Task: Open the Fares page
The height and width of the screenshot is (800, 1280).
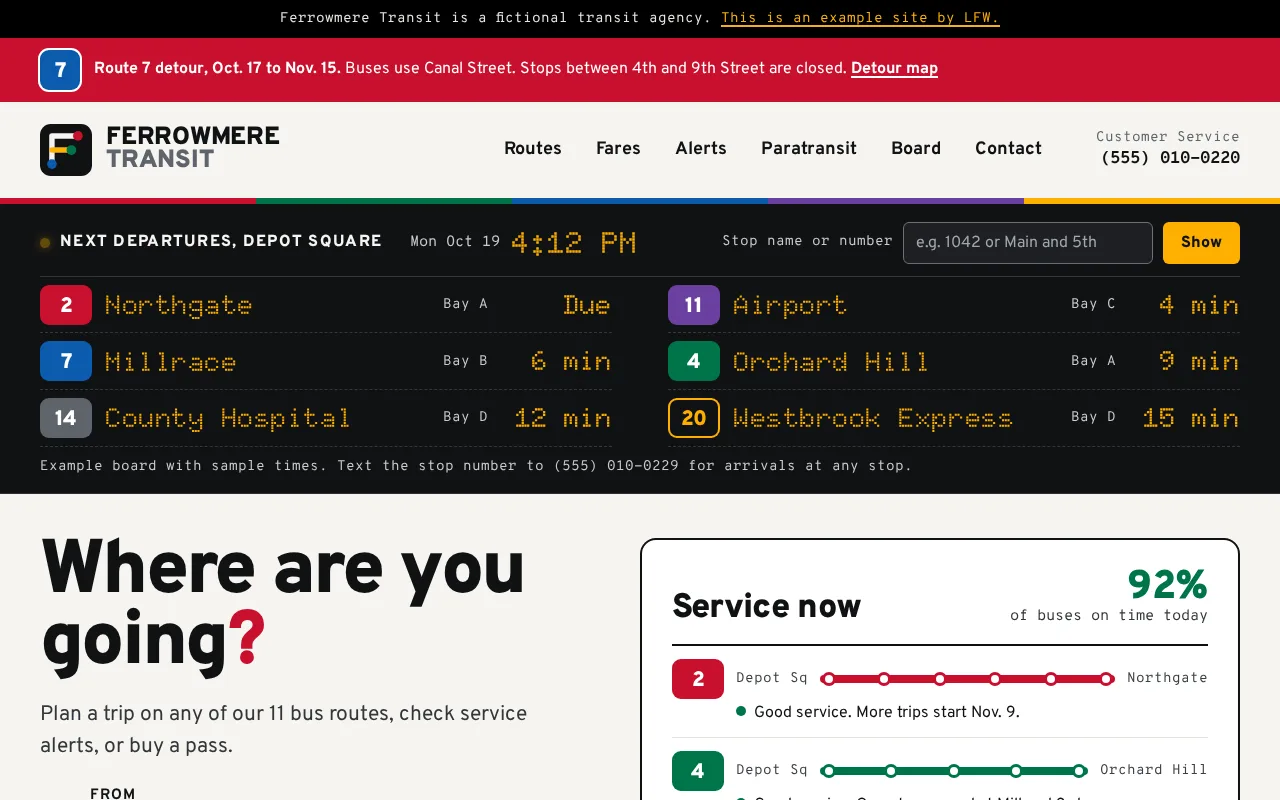Action: [x=618, y=148]
